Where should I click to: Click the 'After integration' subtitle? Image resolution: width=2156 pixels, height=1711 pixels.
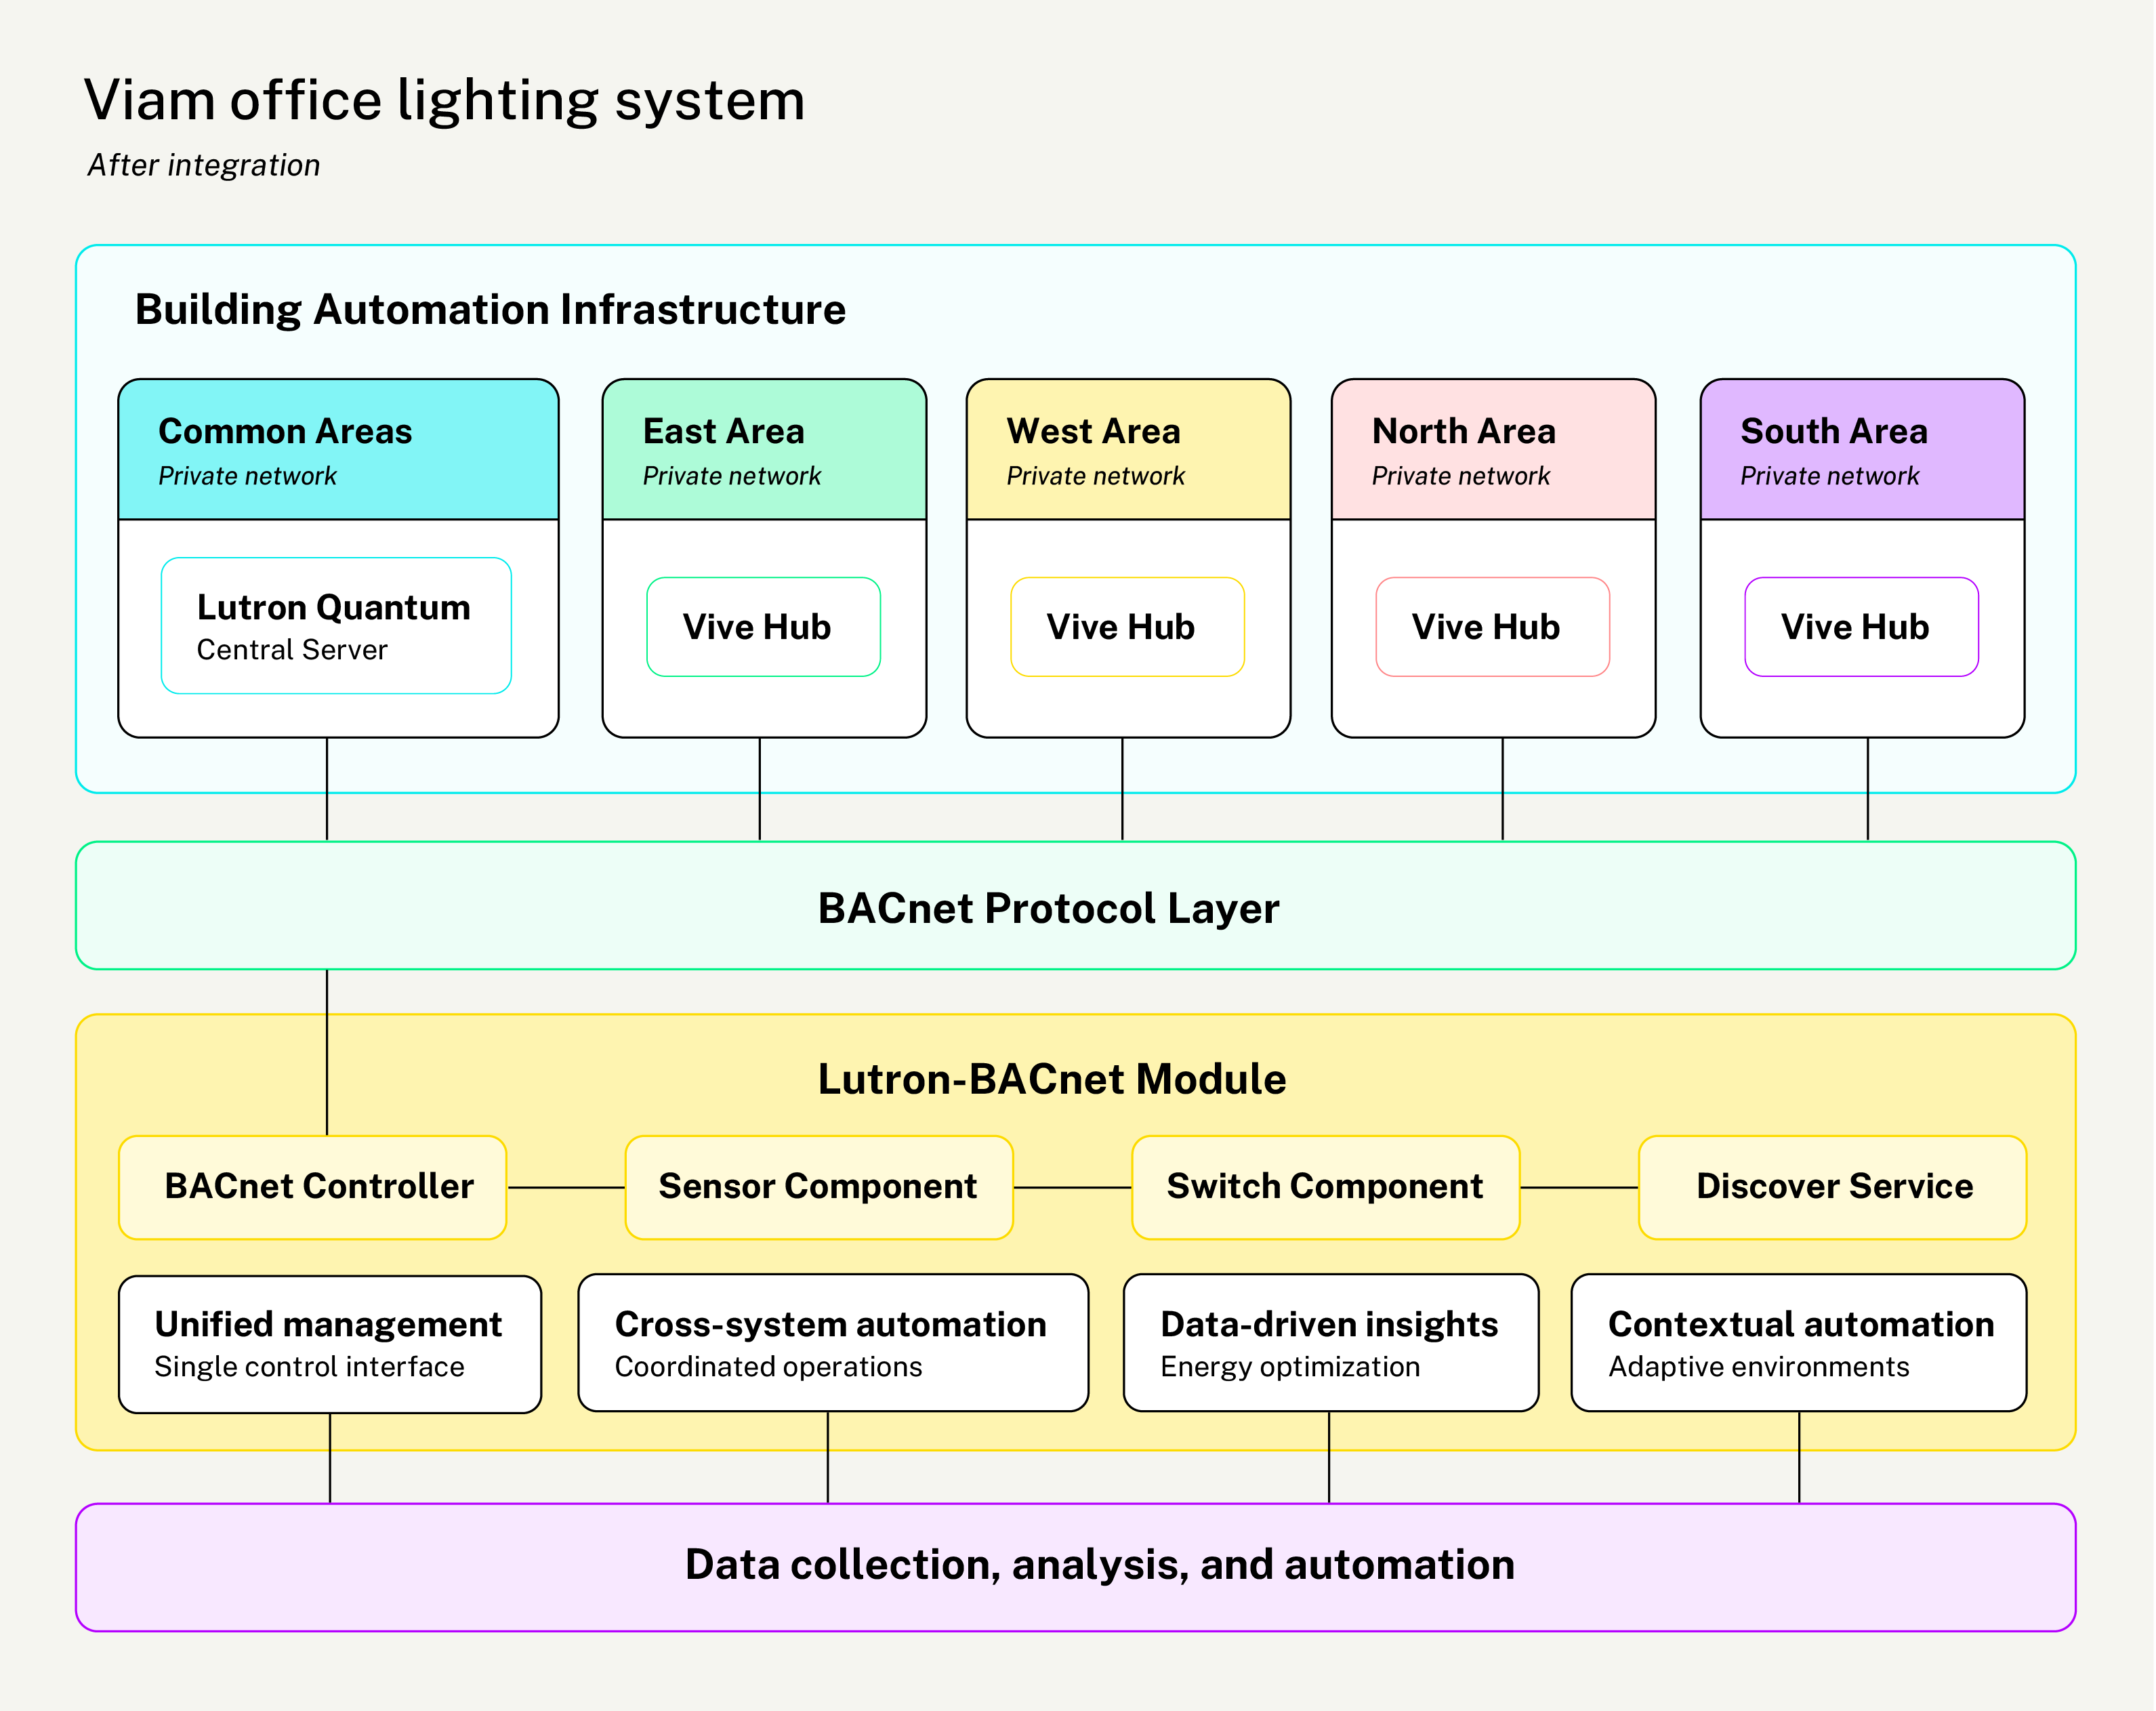click(x=204, y=165)
